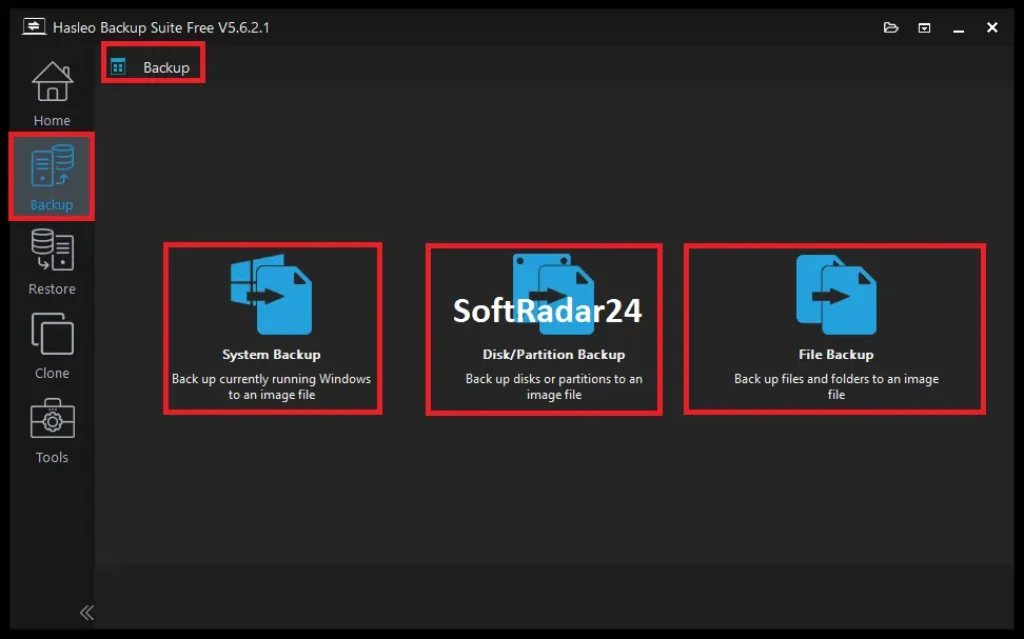The height and width of the screenshot is (639, 1024).
Task: Open the Restore section
Action: [x=52, y=261]
